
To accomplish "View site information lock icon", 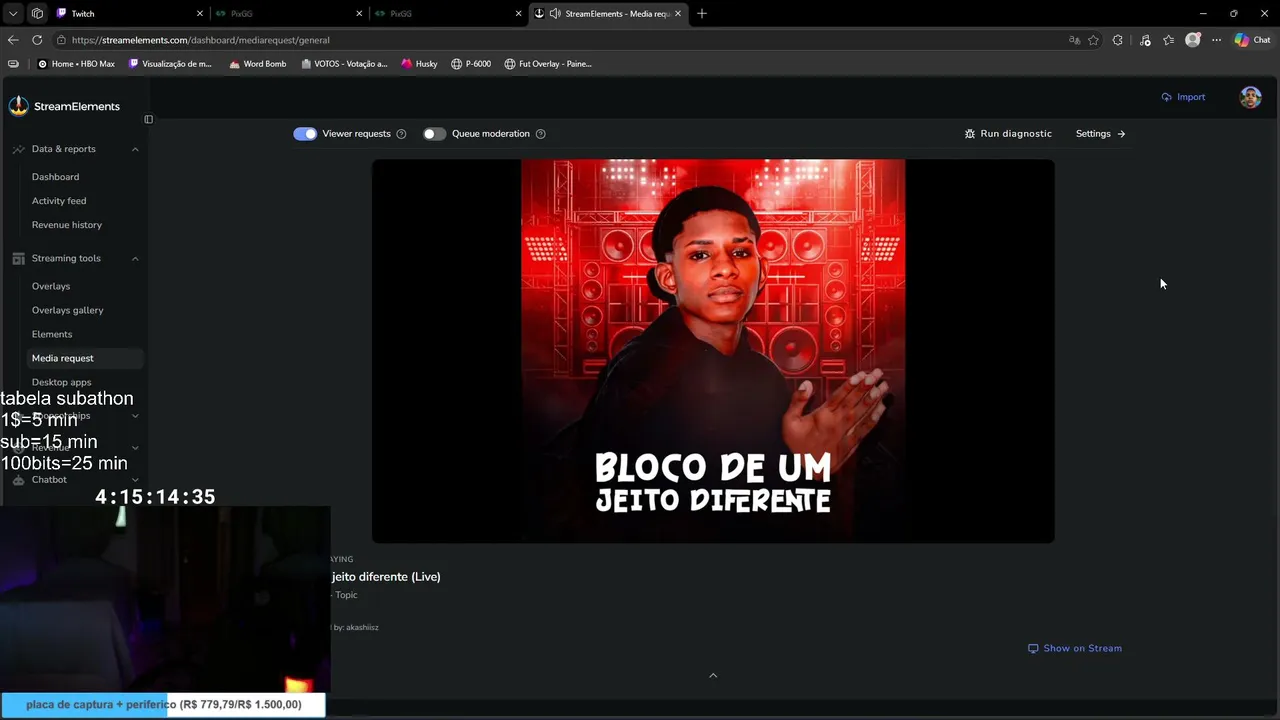I will click(x=61, y=40).
